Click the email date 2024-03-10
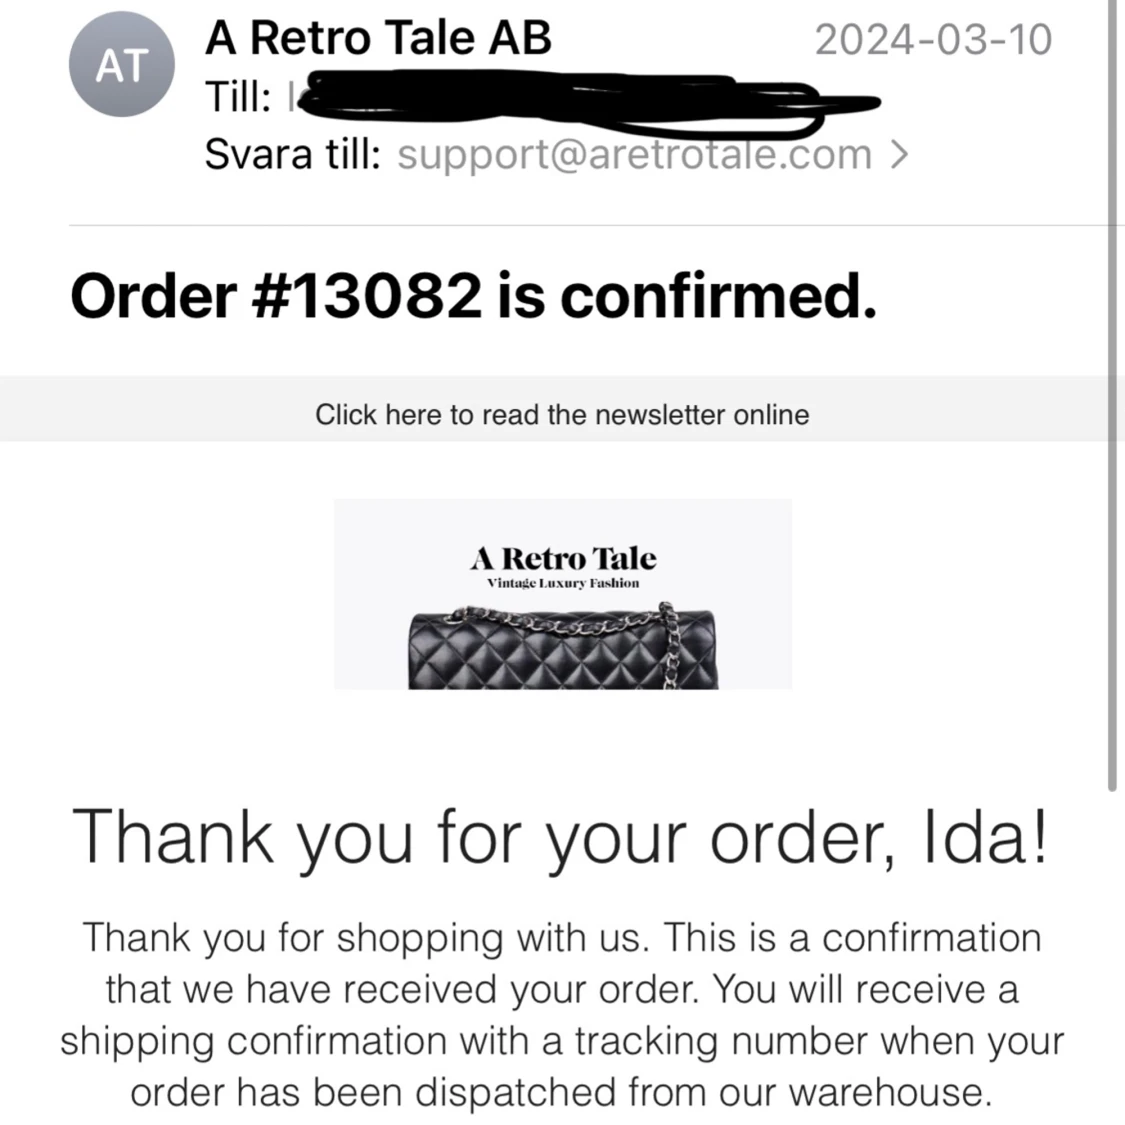This screenshot has height=1125, width=1125. click(x=933, y=40)
